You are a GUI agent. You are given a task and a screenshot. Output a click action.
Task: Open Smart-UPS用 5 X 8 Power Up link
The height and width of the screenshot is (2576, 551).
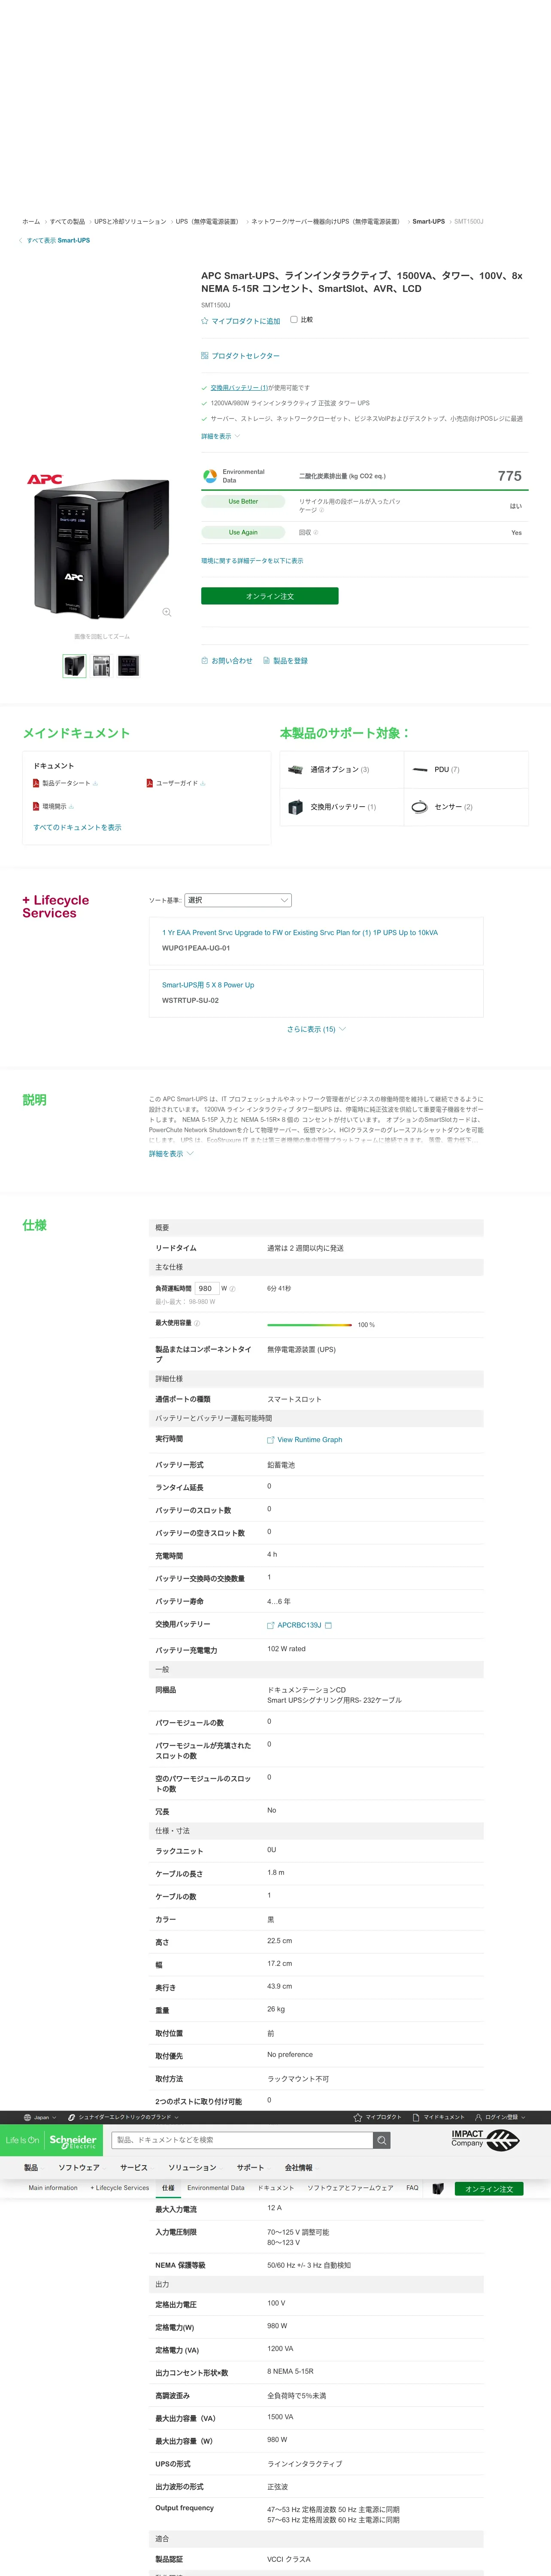[x=208, y=985]
